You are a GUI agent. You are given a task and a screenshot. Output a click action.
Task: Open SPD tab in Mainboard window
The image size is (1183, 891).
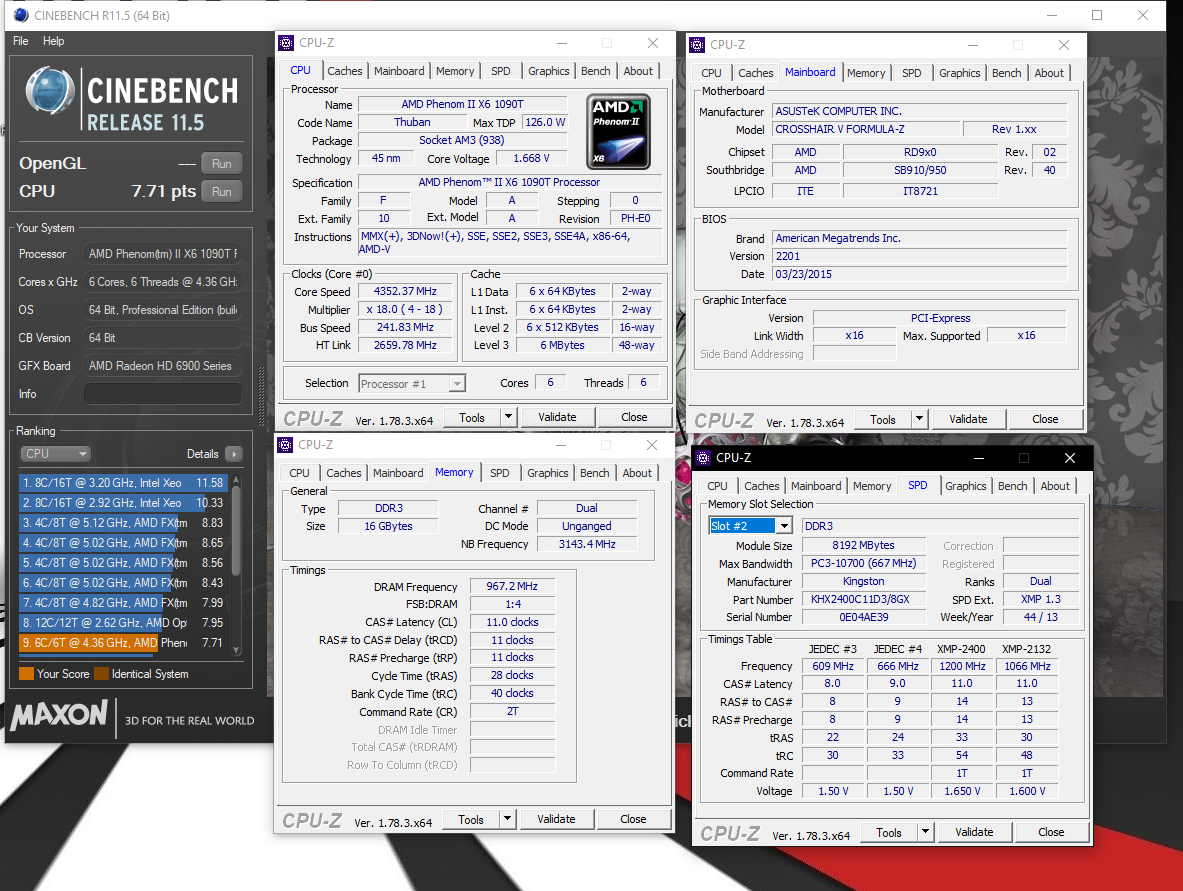tap(911, 73)
